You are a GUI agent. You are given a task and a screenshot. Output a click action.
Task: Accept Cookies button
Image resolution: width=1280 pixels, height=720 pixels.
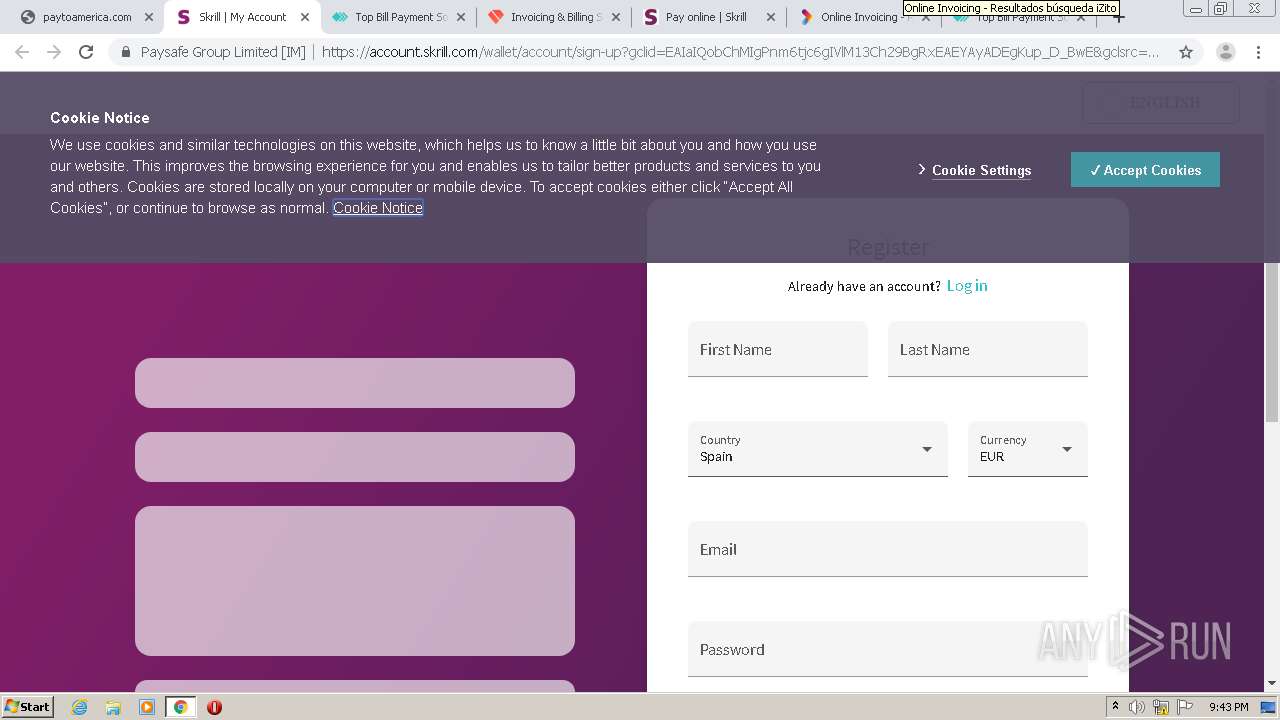pos(1145,170)
